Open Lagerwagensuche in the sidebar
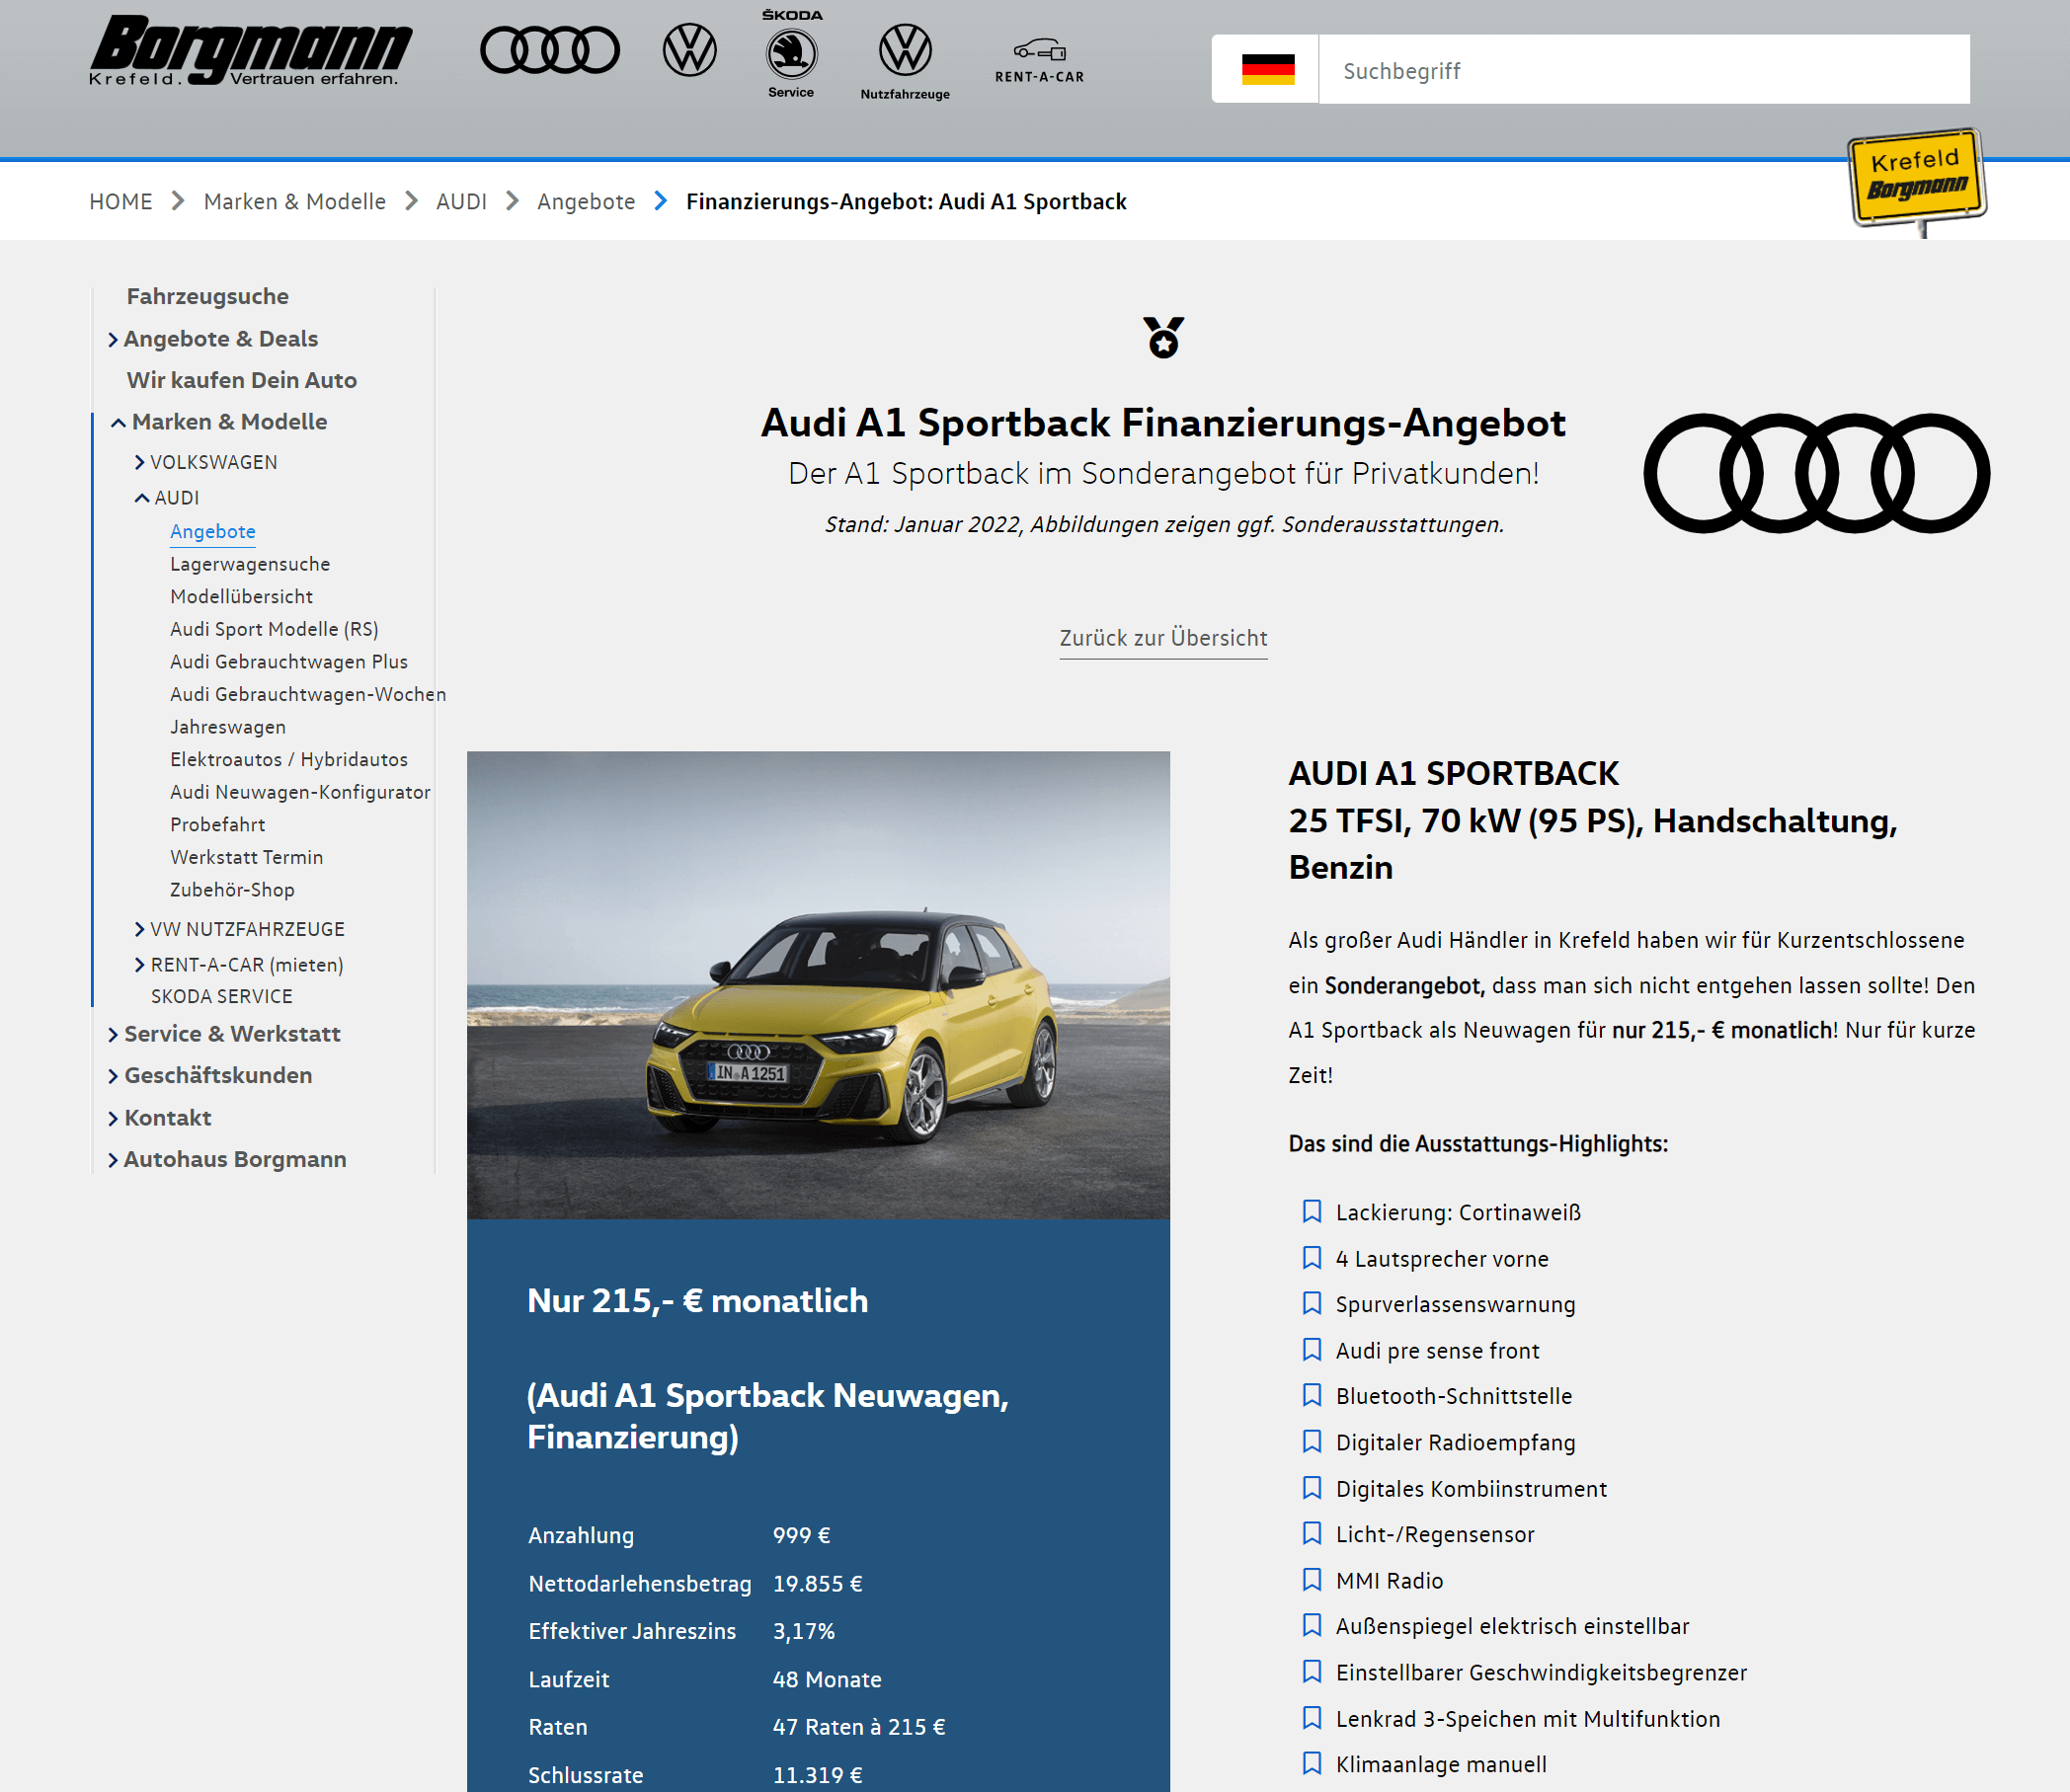Image resolution: width=2070 pixels, height=1792 pixels. point(250,564)
